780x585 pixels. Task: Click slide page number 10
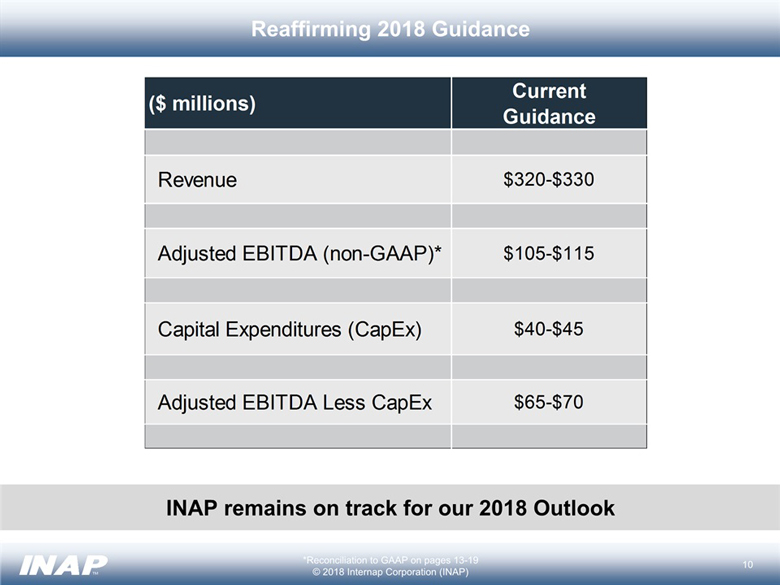coord(747,565)
